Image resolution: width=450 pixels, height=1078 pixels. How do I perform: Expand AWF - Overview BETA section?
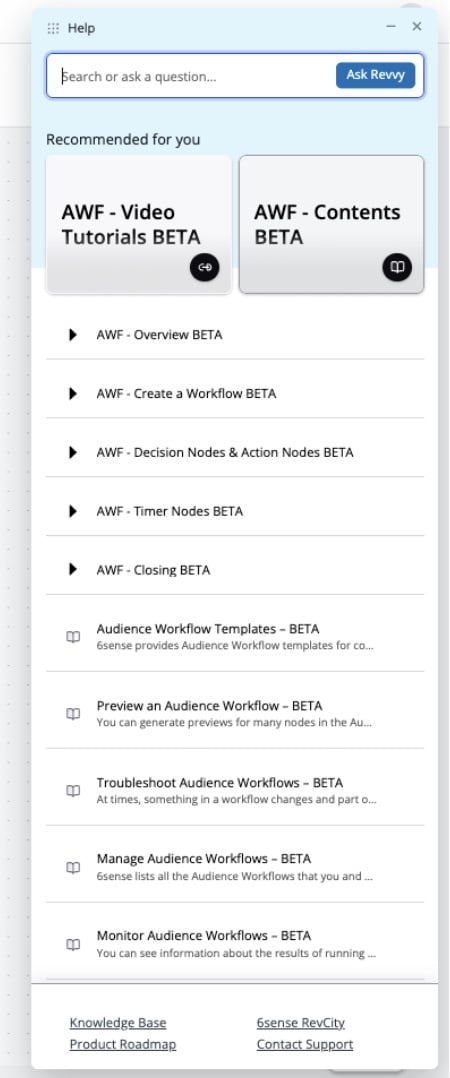click(235, 335)
